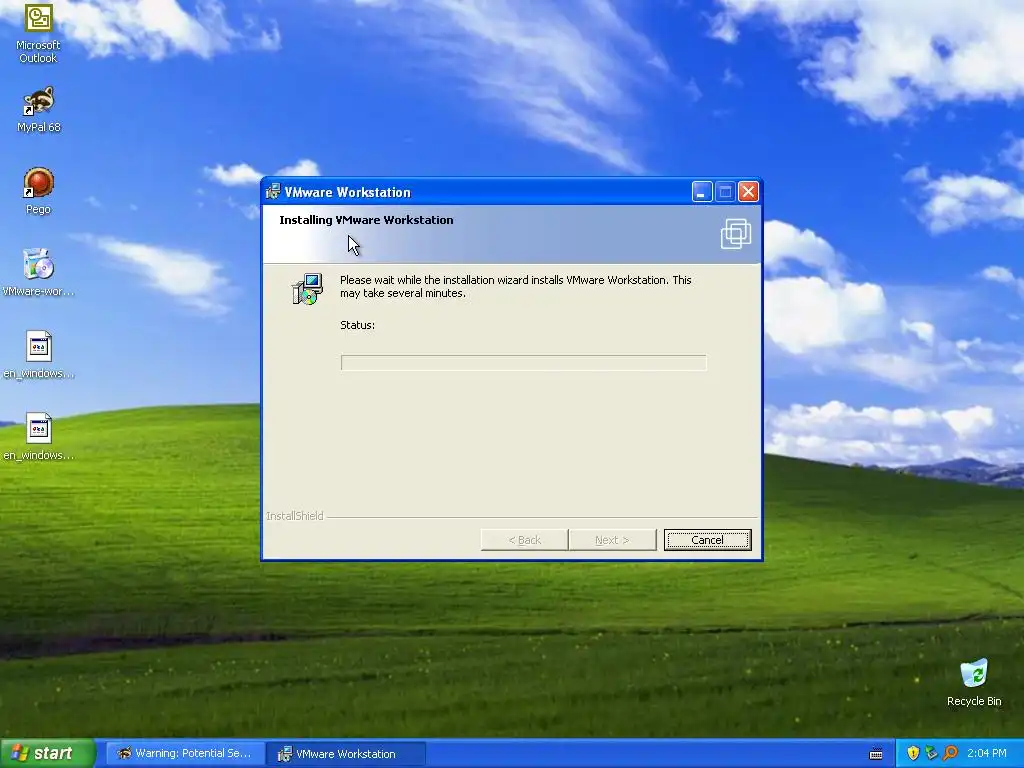This screenshot has height=768, width=1024.
Task: Click the Safely Remove Hardware tray icon
Action: tap(931, 753)
